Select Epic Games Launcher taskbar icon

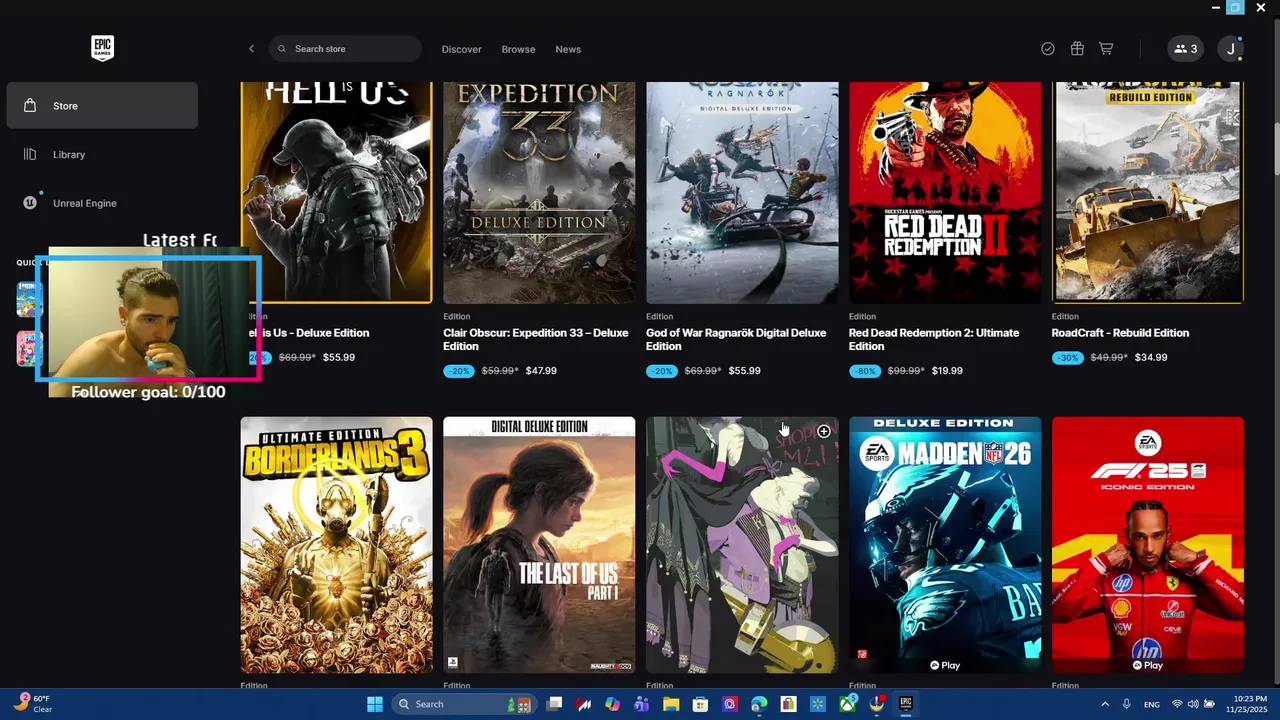click(905, 704)
